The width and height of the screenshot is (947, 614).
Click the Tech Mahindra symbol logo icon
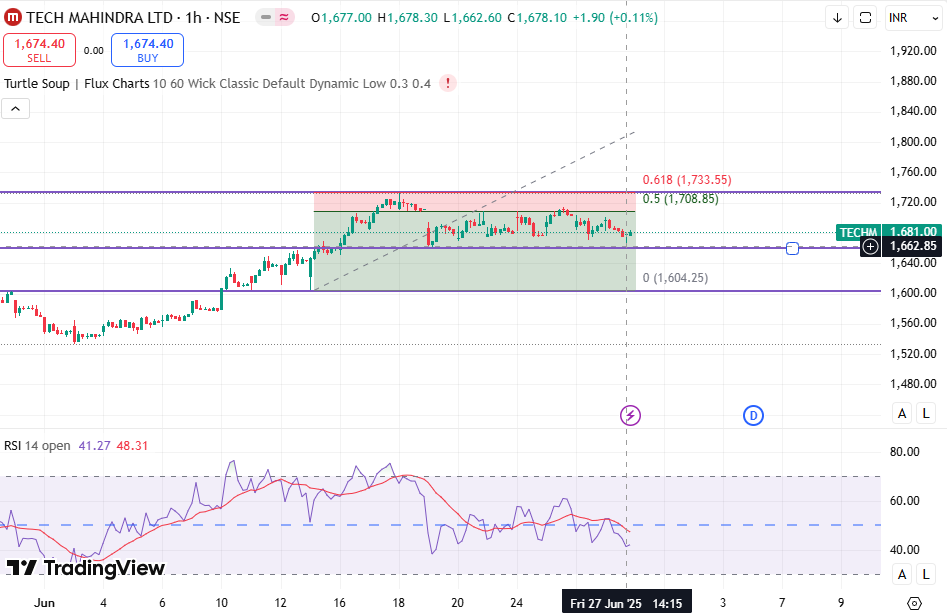click(x=13, y=18)
